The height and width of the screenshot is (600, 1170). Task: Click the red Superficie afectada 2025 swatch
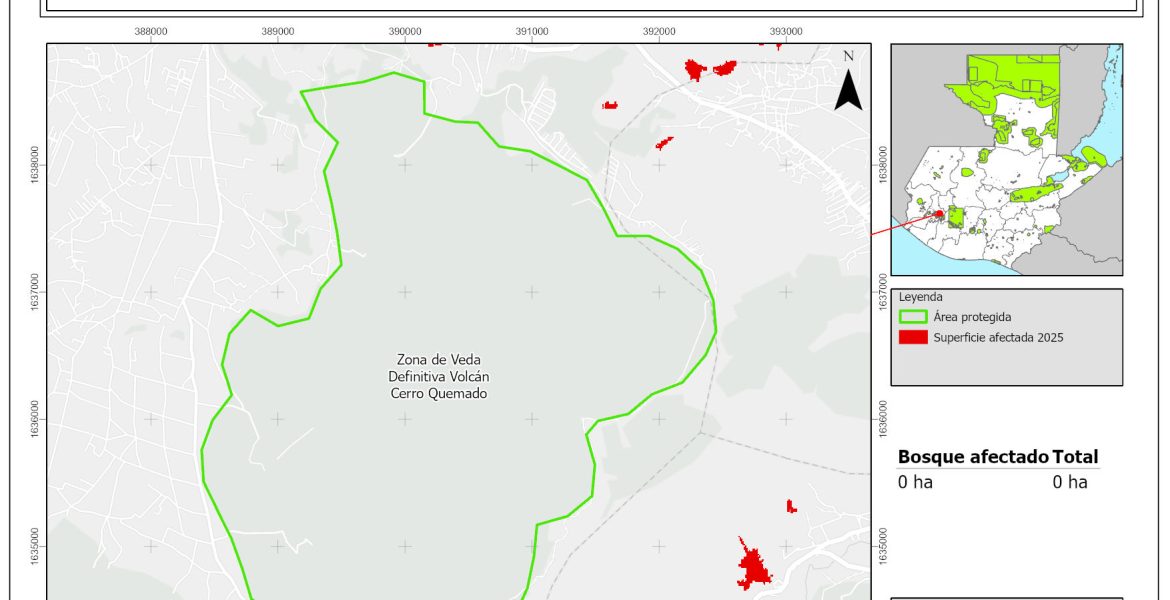tap(912, 338)
